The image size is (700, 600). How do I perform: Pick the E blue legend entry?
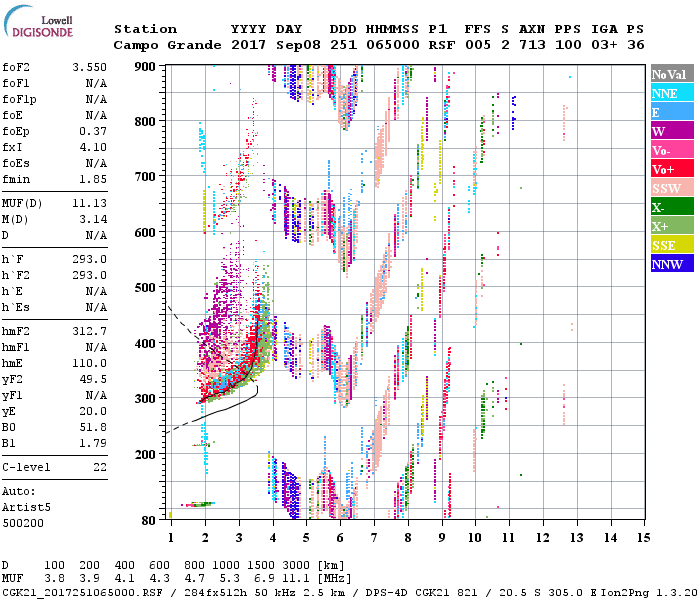tap(672, 112)
